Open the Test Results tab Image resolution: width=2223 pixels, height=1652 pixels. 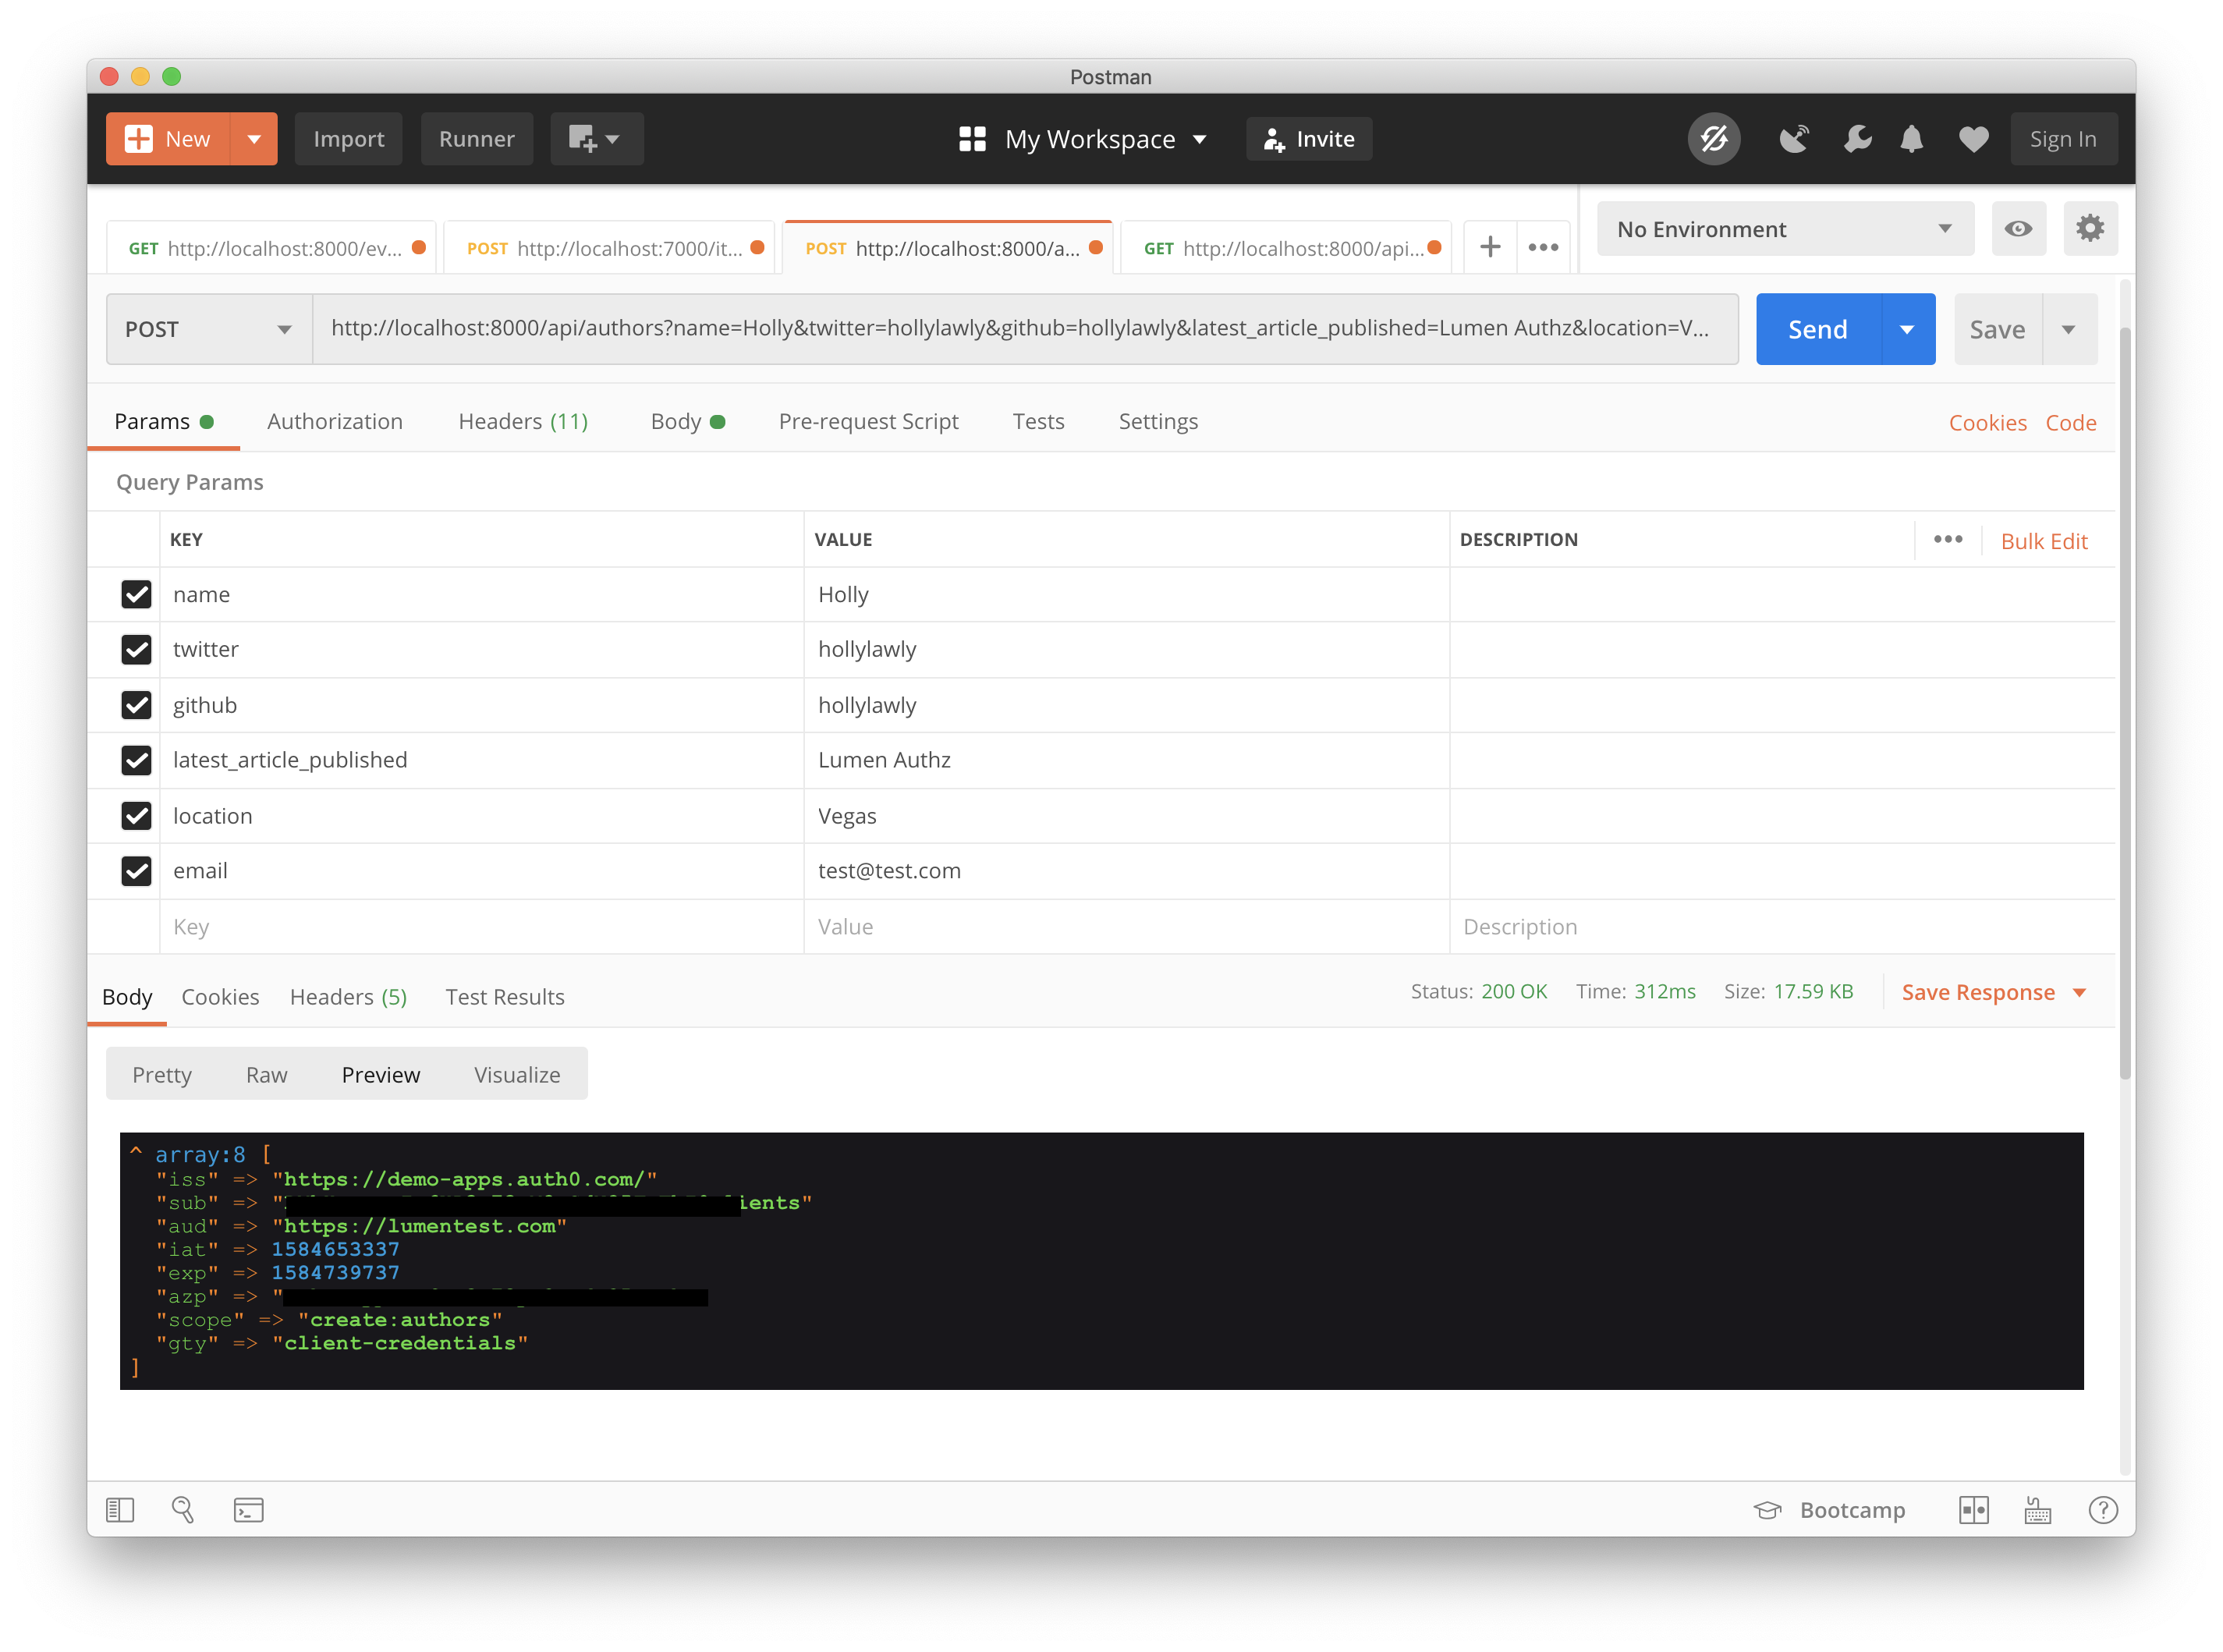point(505,997)
